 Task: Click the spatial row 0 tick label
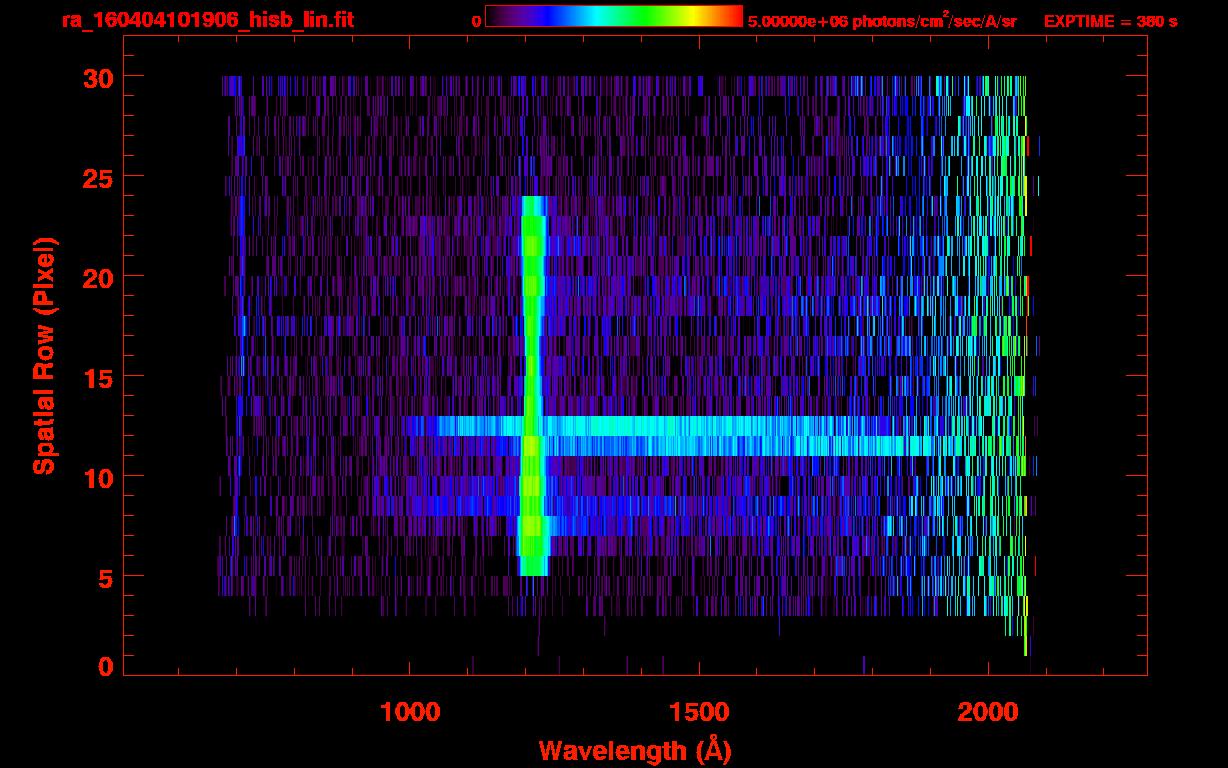click(x=105, y=666)
